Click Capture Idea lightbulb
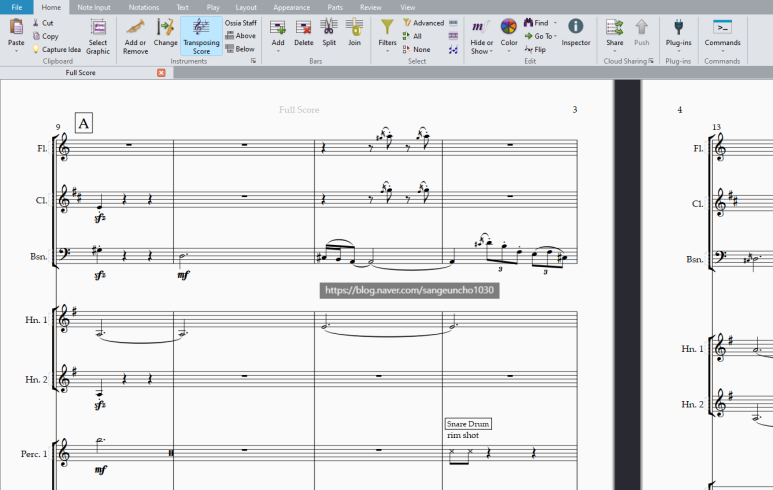 [x=56, y=49]
